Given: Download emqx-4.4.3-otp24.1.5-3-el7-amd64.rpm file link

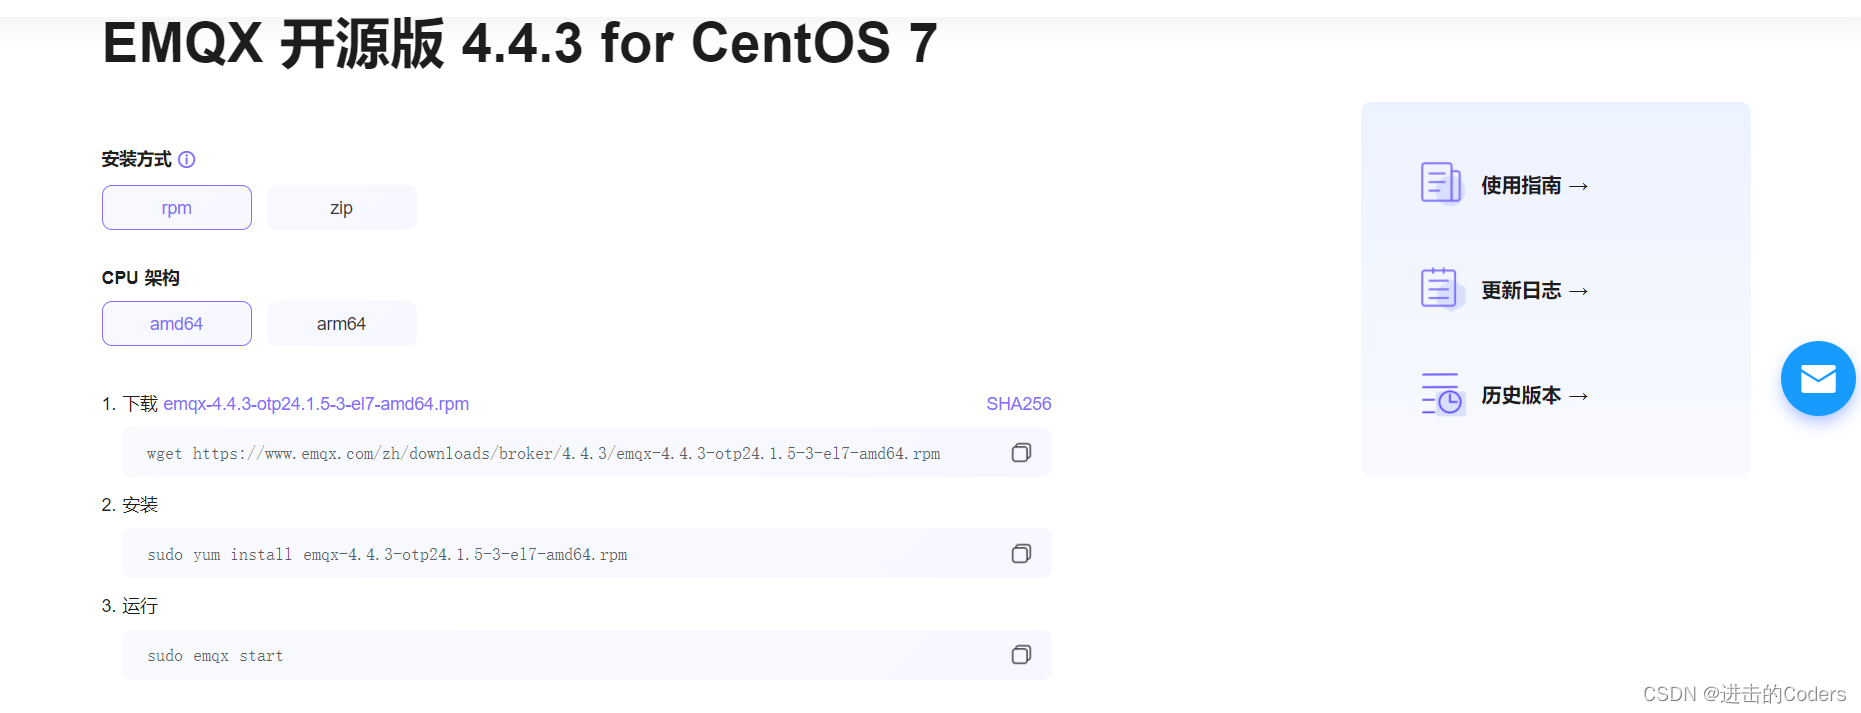Looking at the screenshot, I should (x=316, y=404).
